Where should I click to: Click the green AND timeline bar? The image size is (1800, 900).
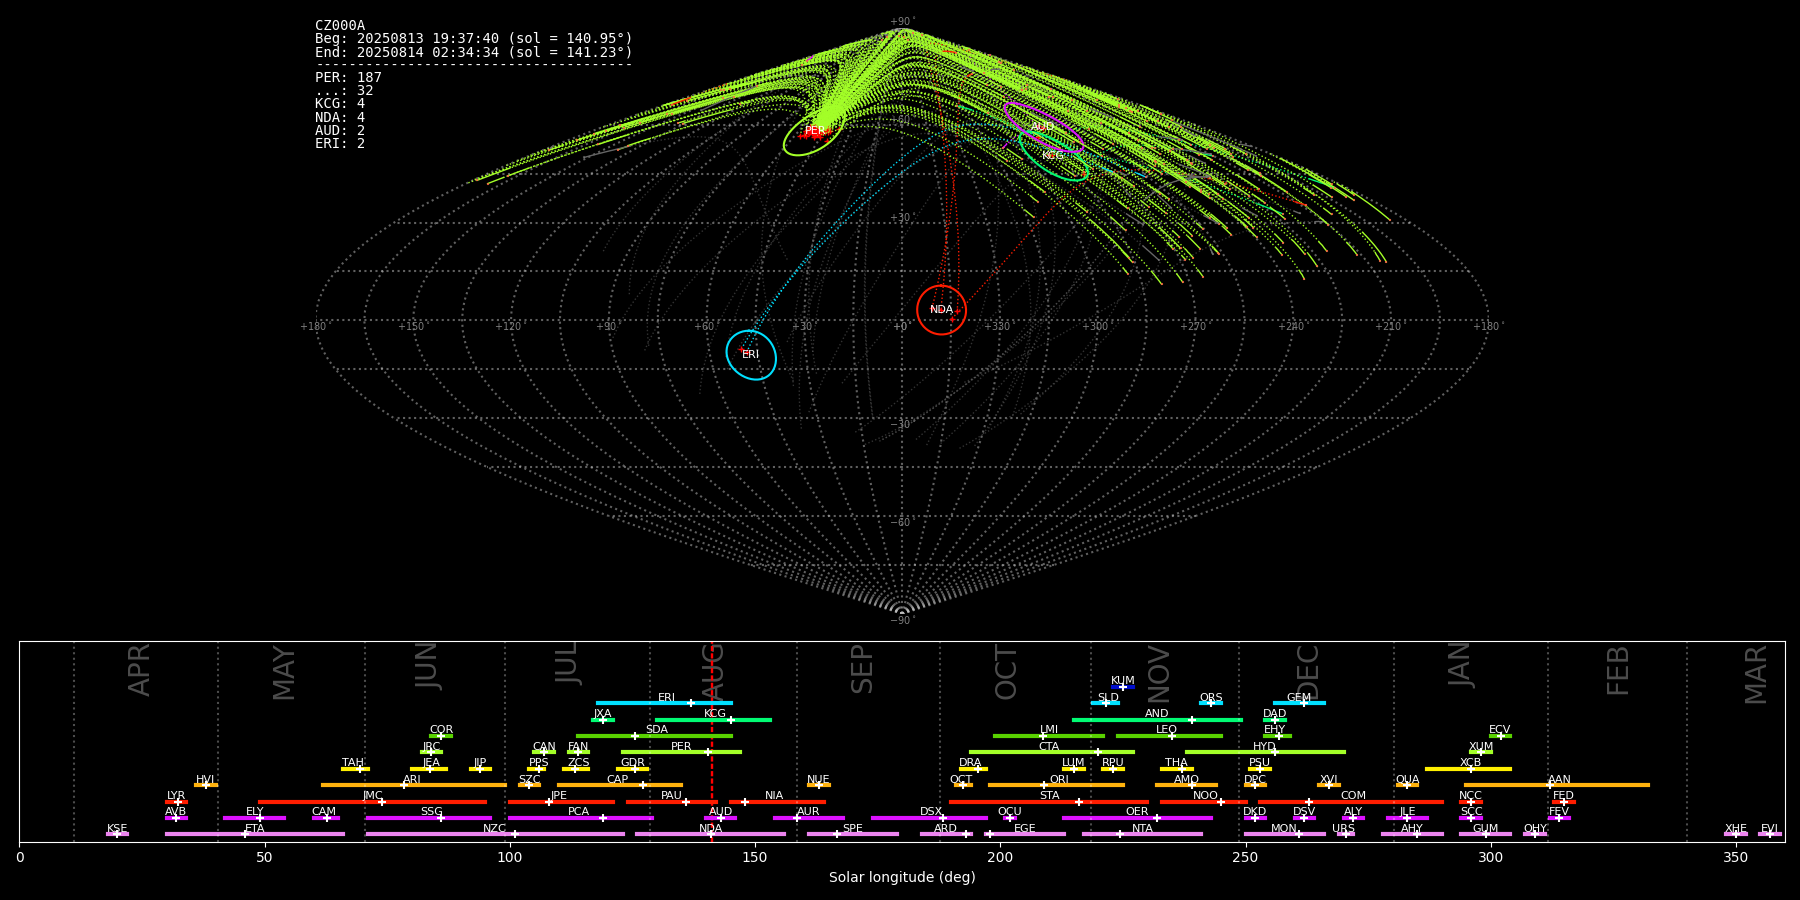pyautogui.click(x=1157, y=719)
